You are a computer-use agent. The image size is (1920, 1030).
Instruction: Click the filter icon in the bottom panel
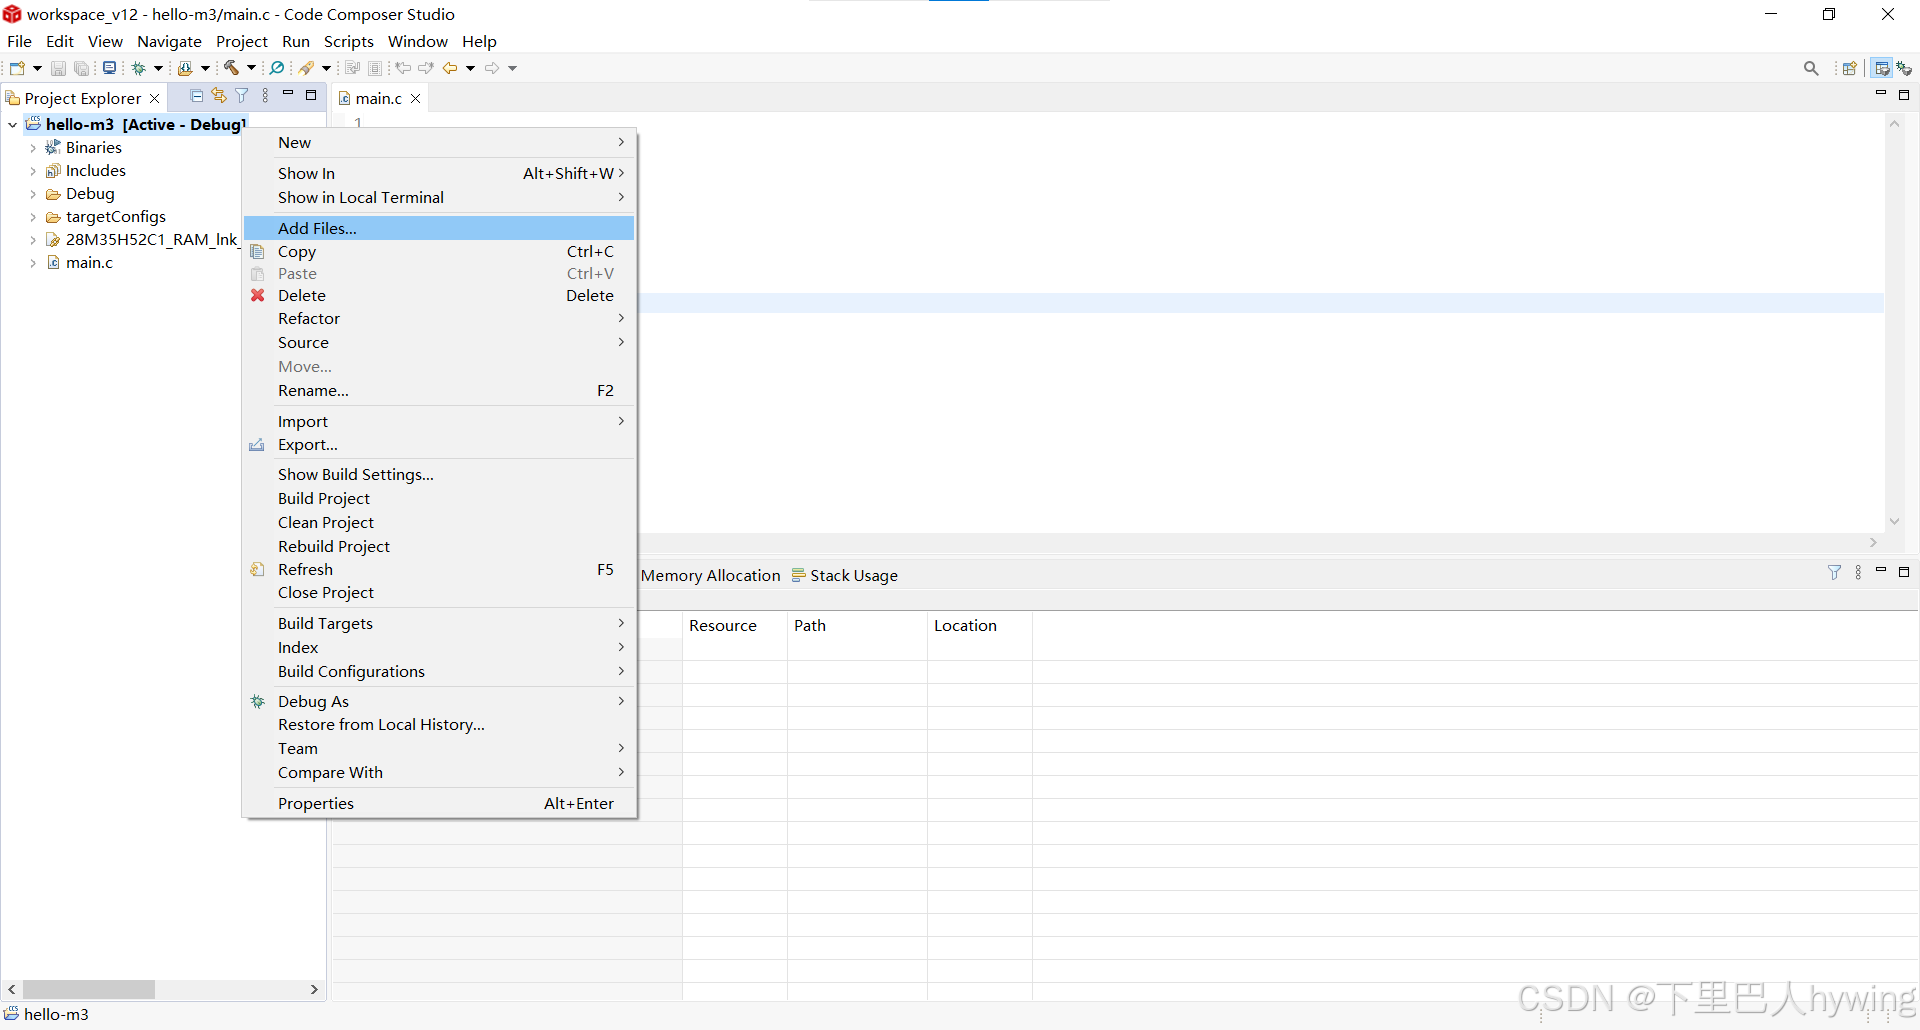(x=1834, y=572)
